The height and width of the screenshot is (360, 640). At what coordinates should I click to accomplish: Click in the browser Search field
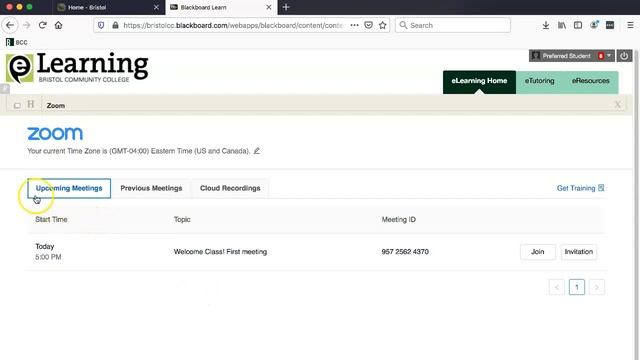(453, 25)
